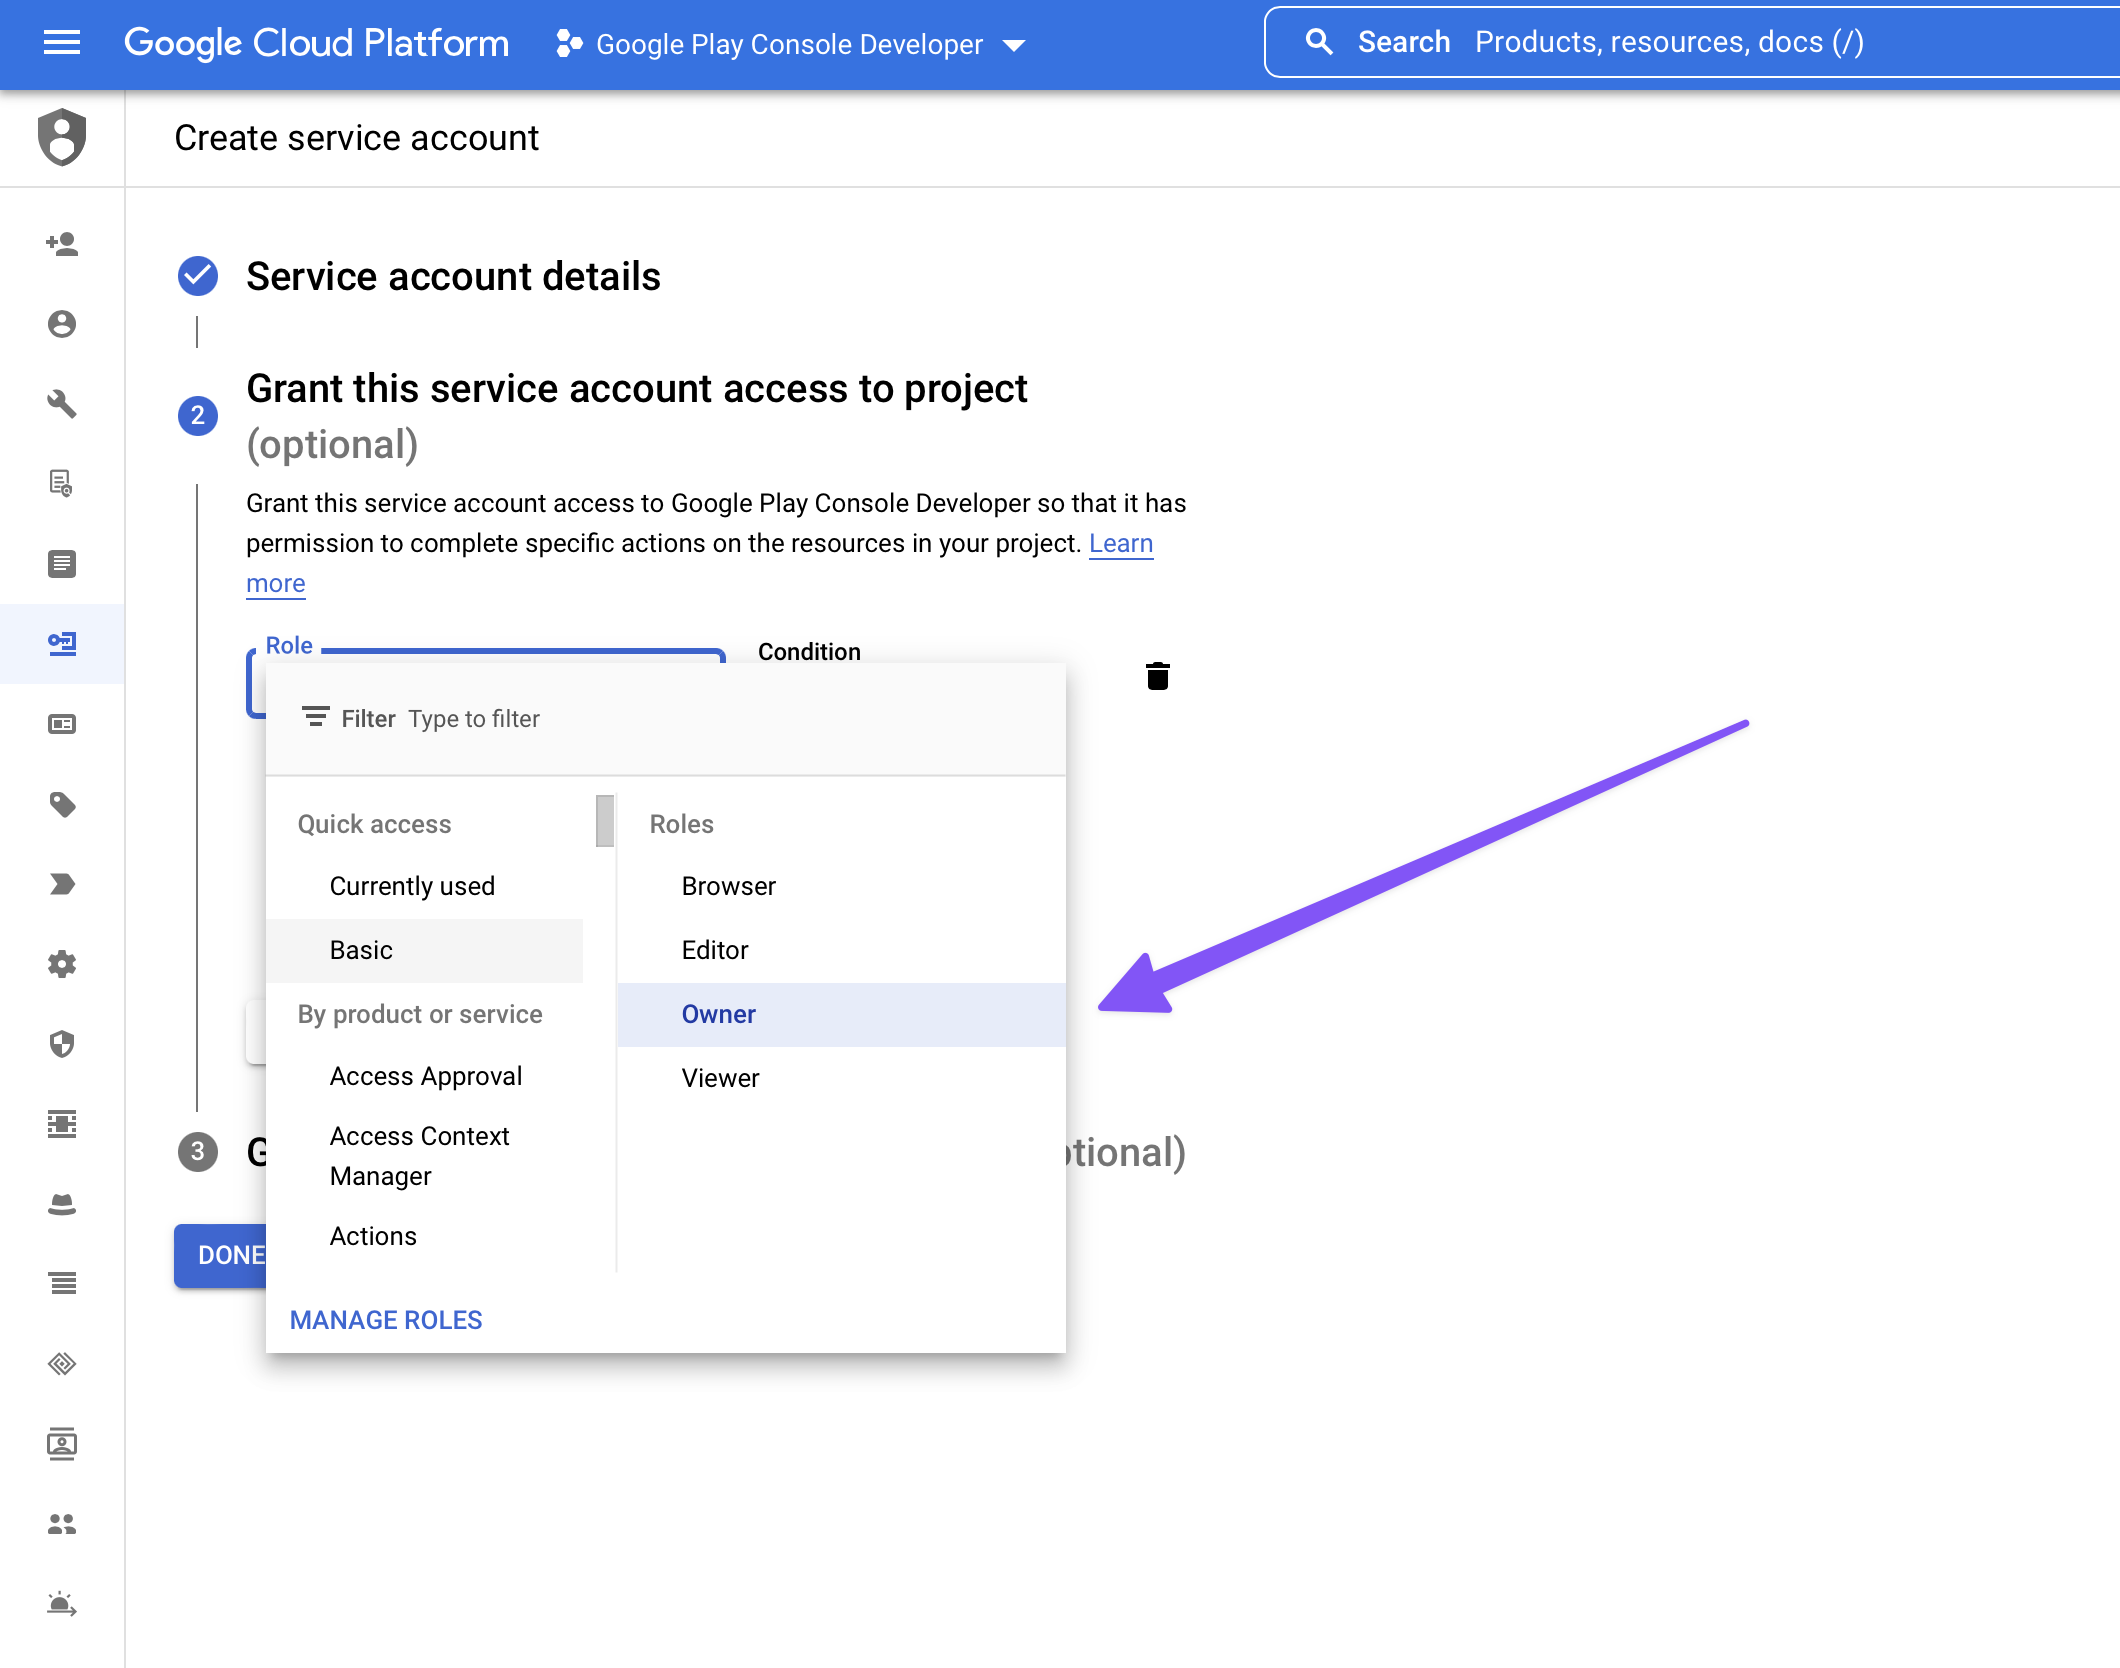Screen dimensions: 2120x1668
Task: Click the completed Service account details step
Action: click(453, 277)
